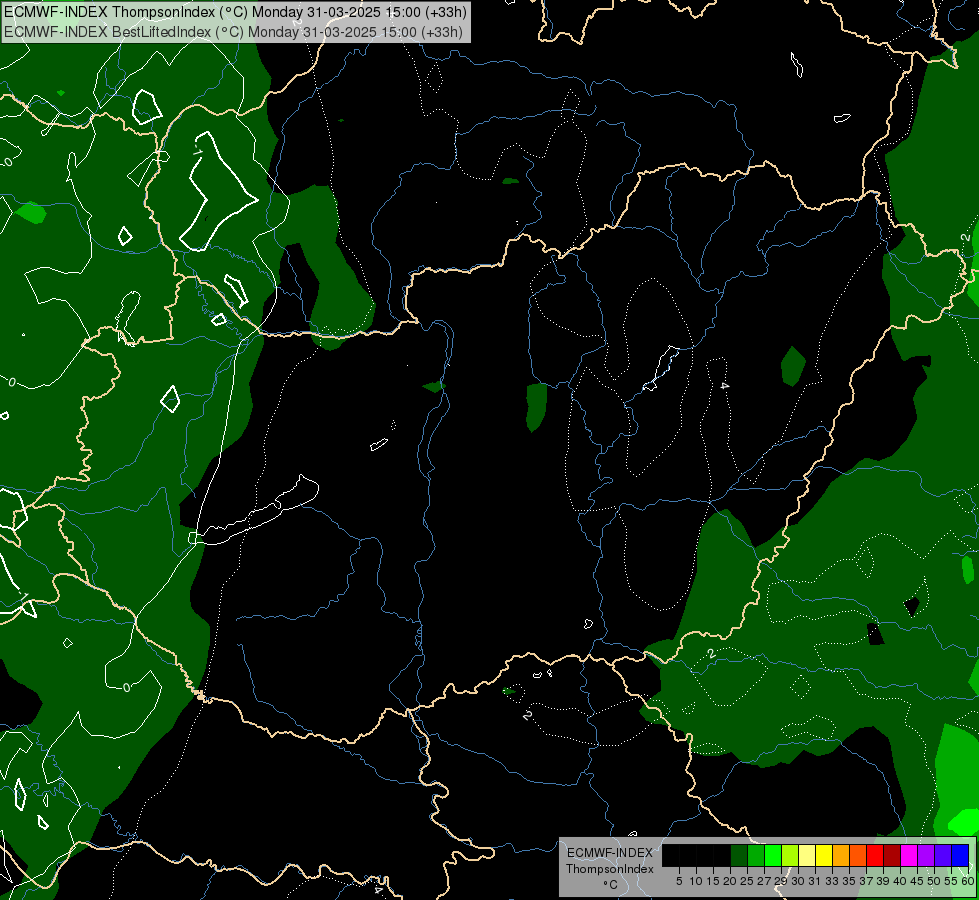
Task: Click legend tick value 25
Action: (747, 881)
